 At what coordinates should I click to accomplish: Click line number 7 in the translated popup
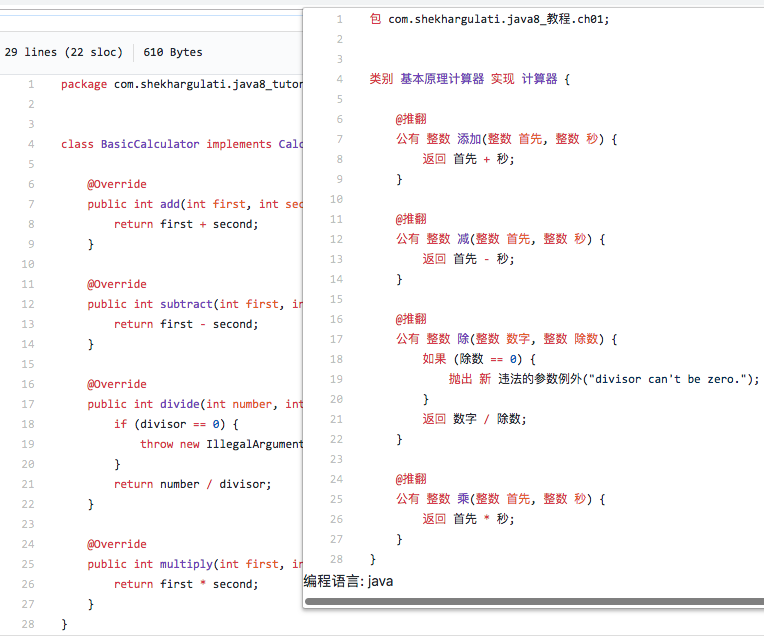tap(340, 139)
